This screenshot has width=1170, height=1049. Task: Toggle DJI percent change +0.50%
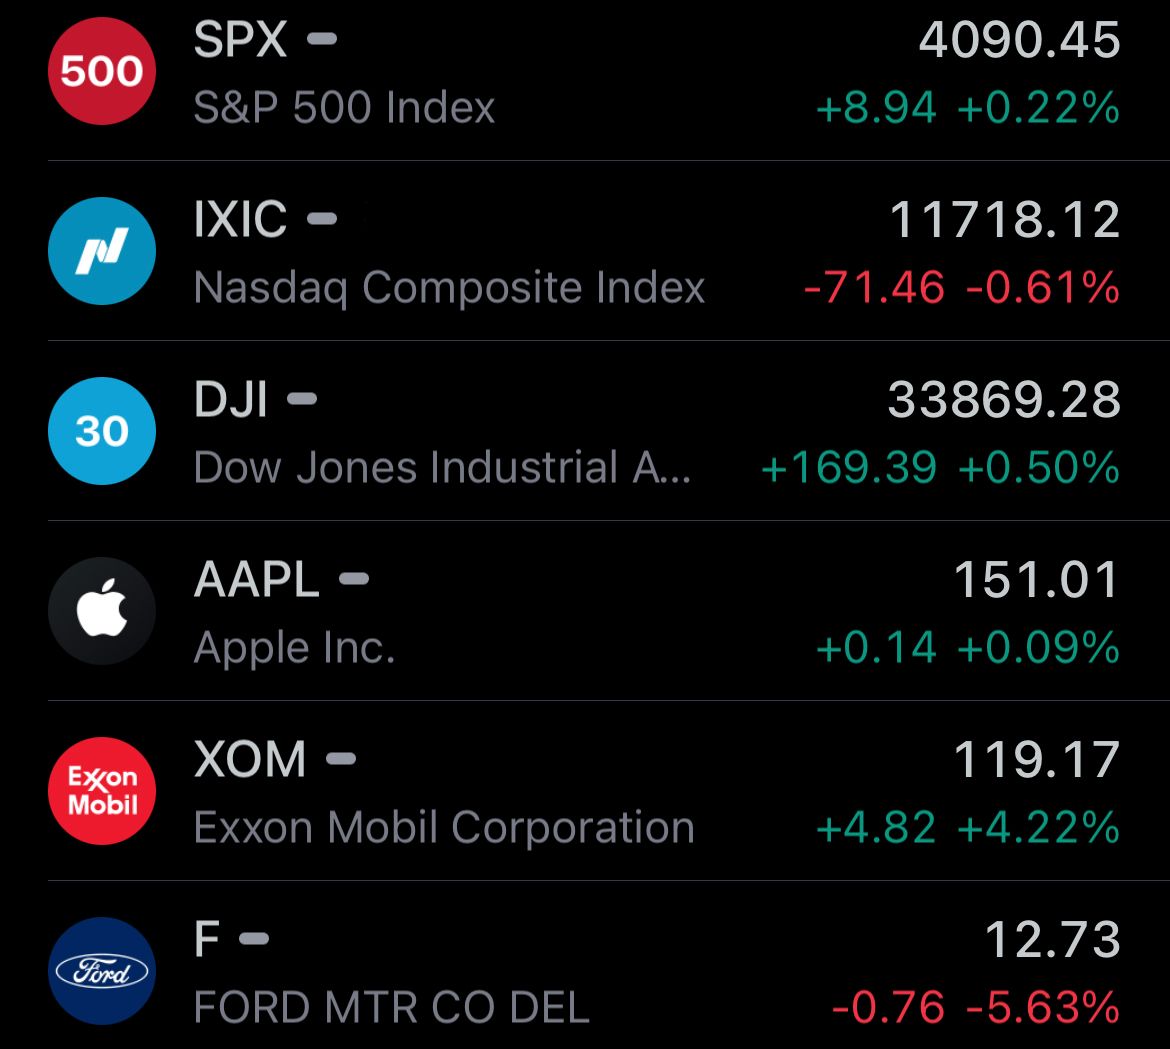point(1039,468)
